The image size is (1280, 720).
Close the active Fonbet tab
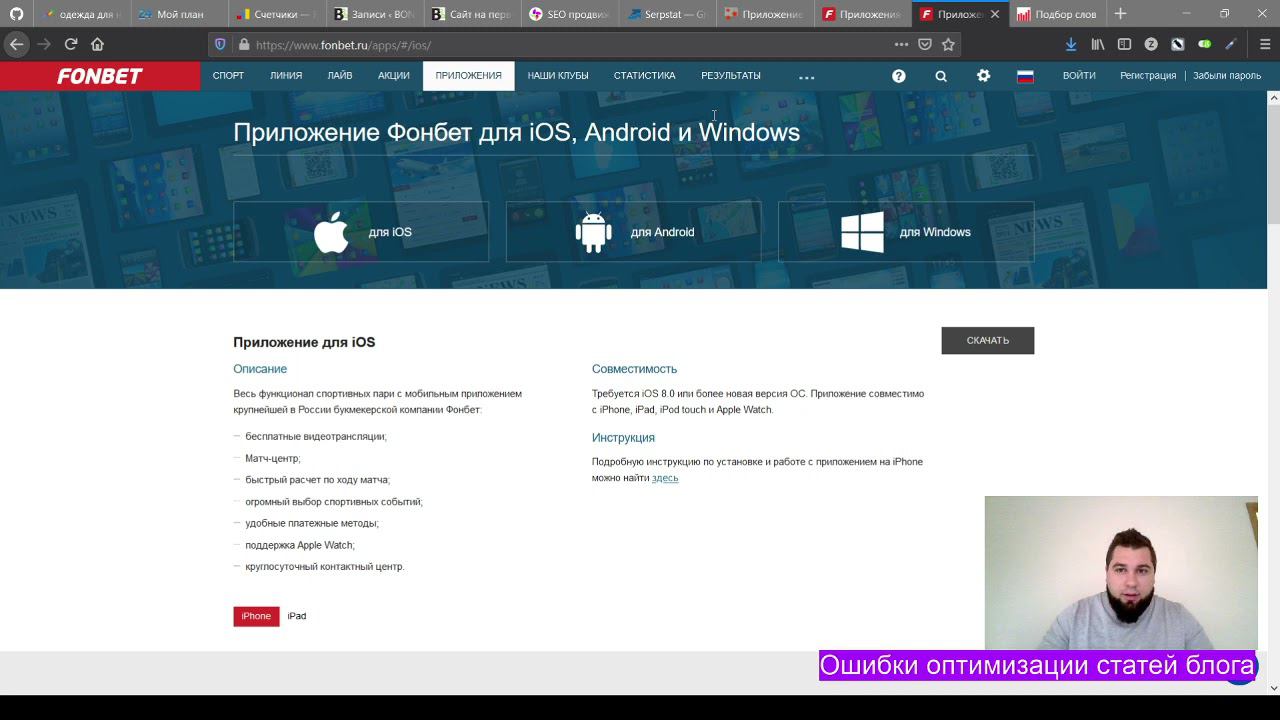[x=995, y=14]
